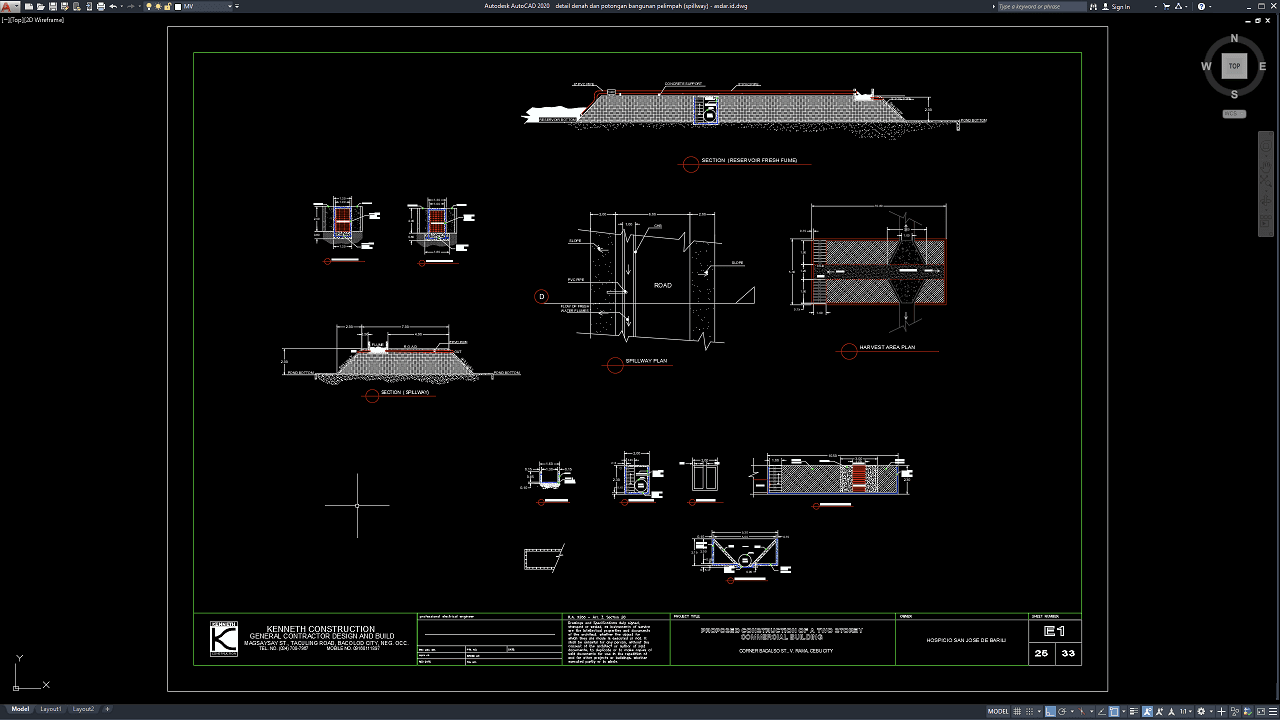Open the WCS coordinate system dropdown

pos(1233,114)
